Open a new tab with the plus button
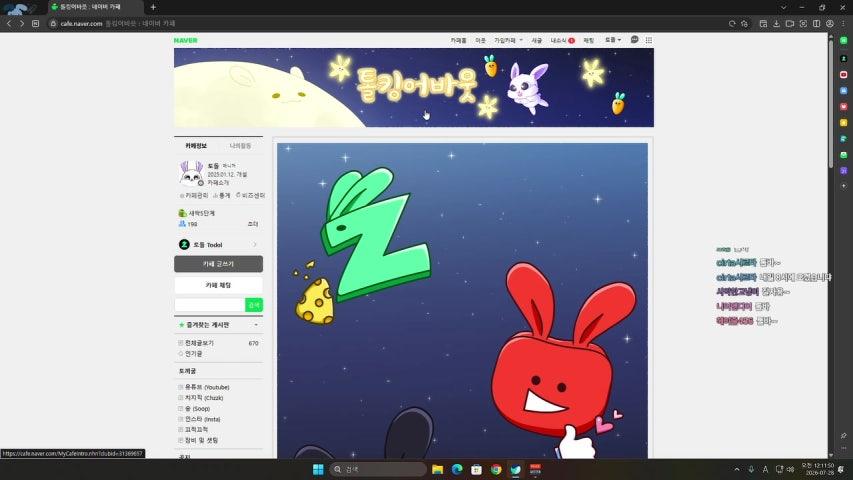 click(x=153, y=7)
